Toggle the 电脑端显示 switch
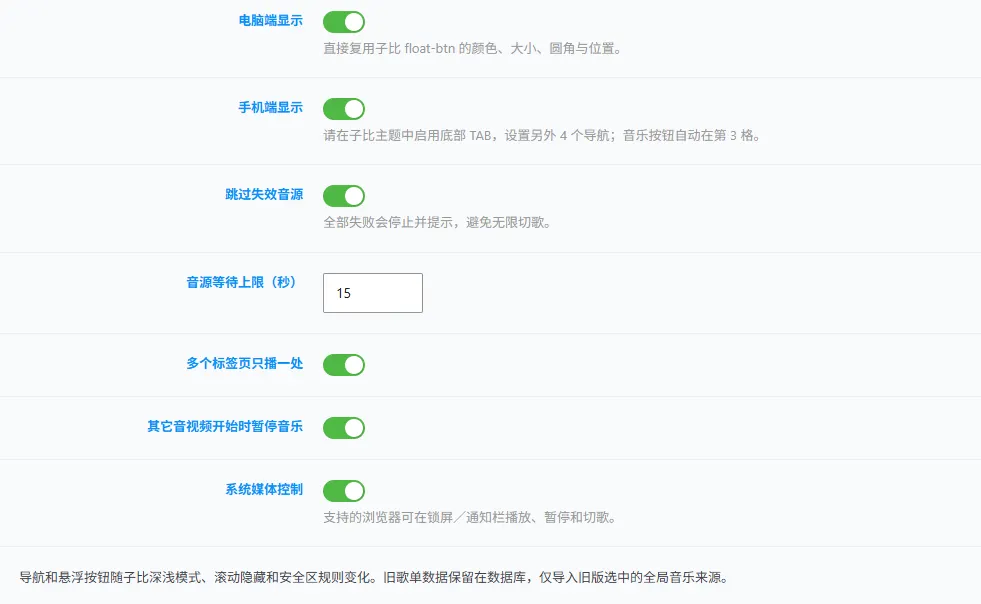The image size is (981, 604). [343, 22]
